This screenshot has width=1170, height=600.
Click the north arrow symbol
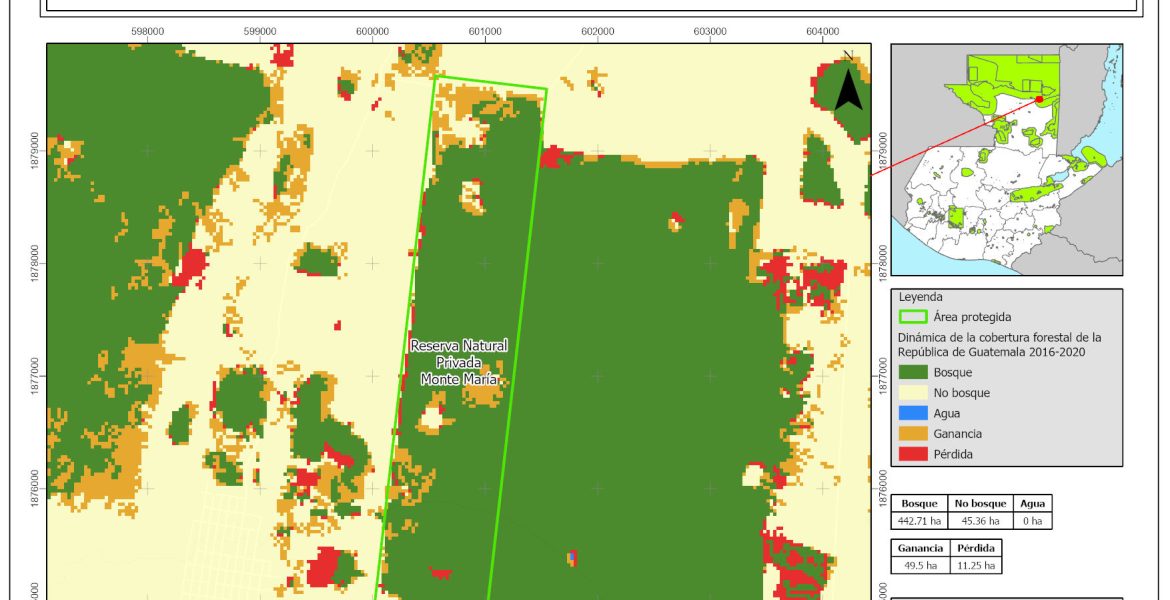(848, 83)
